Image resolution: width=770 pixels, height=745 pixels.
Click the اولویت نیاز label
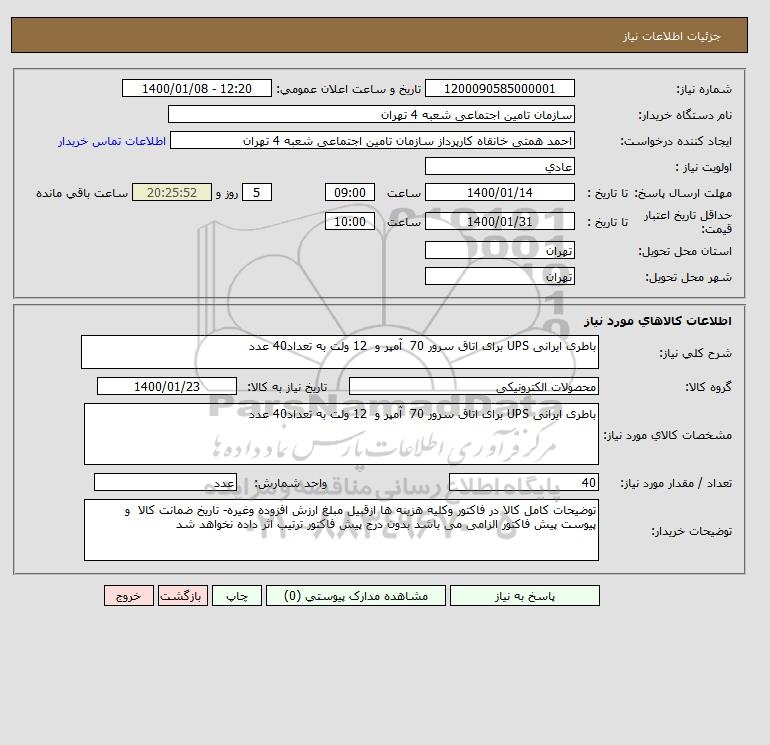[704, 167]
